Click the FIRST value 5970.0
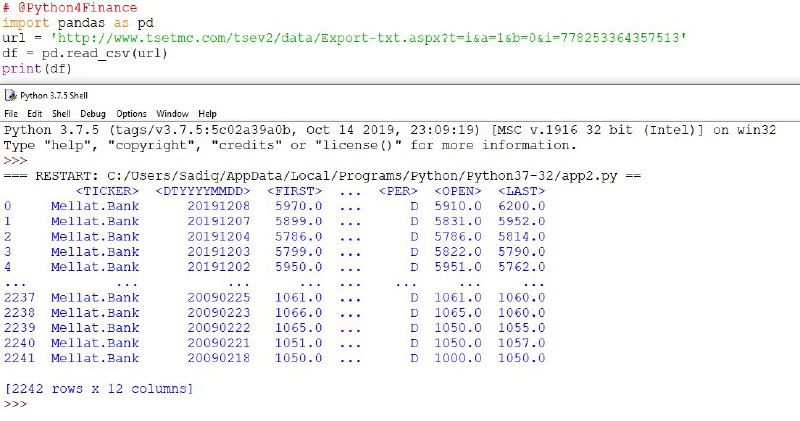The width and height of the screenshot is (800, 421). click(298, 206)
